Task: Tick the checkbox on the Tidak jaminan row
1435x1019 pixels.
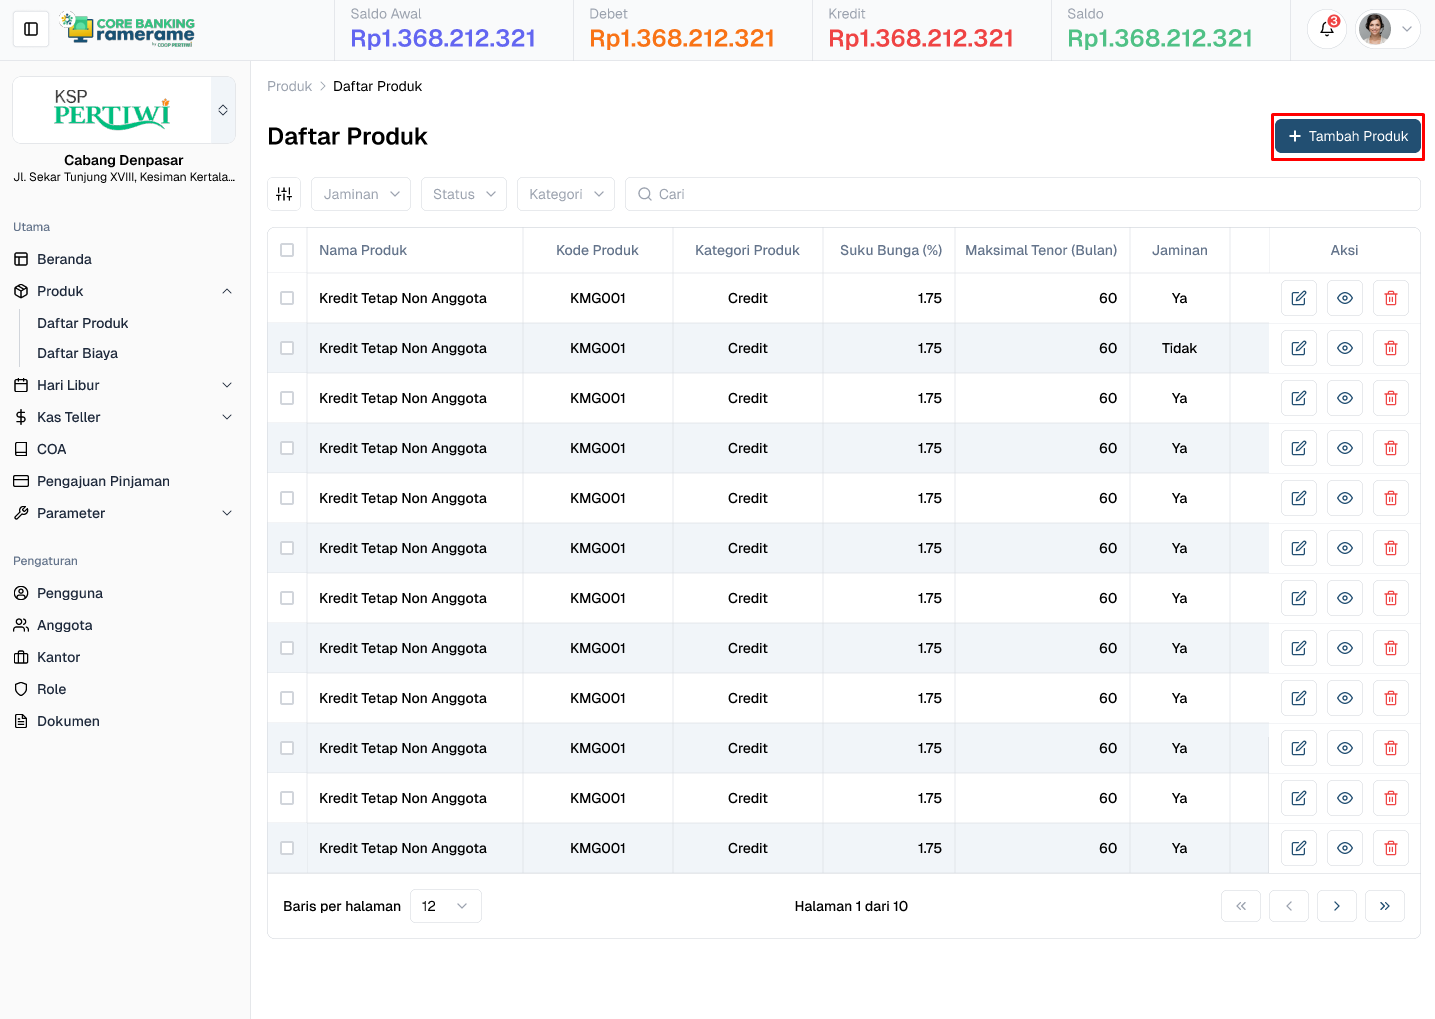Action: tap(287, 347)
